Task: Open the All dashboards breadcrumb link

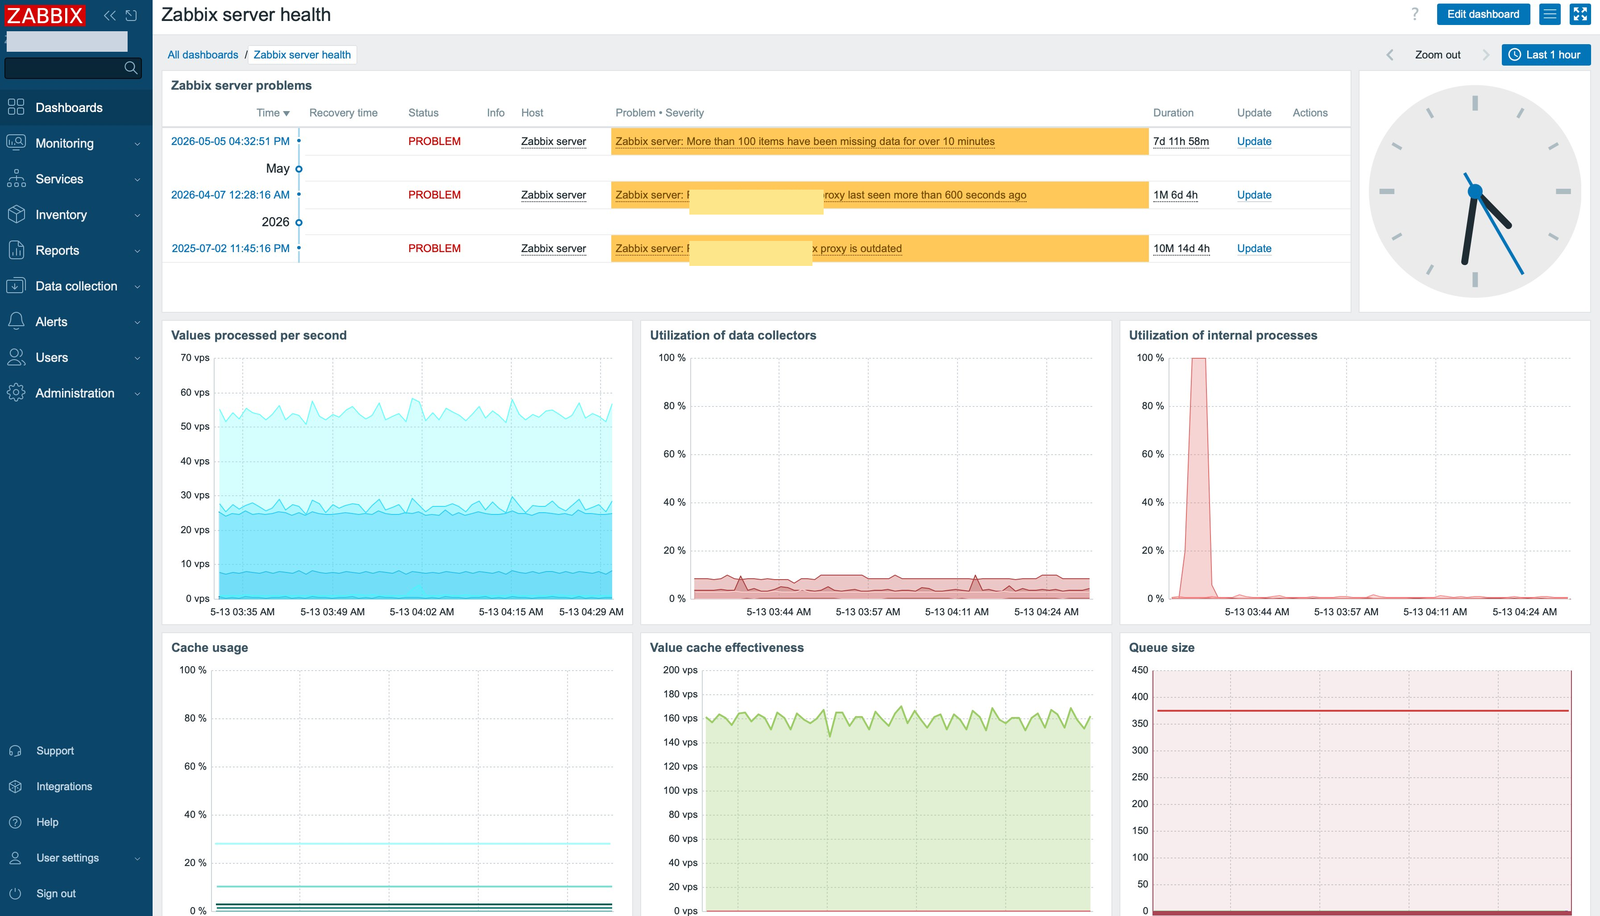Action: [203, 55]
